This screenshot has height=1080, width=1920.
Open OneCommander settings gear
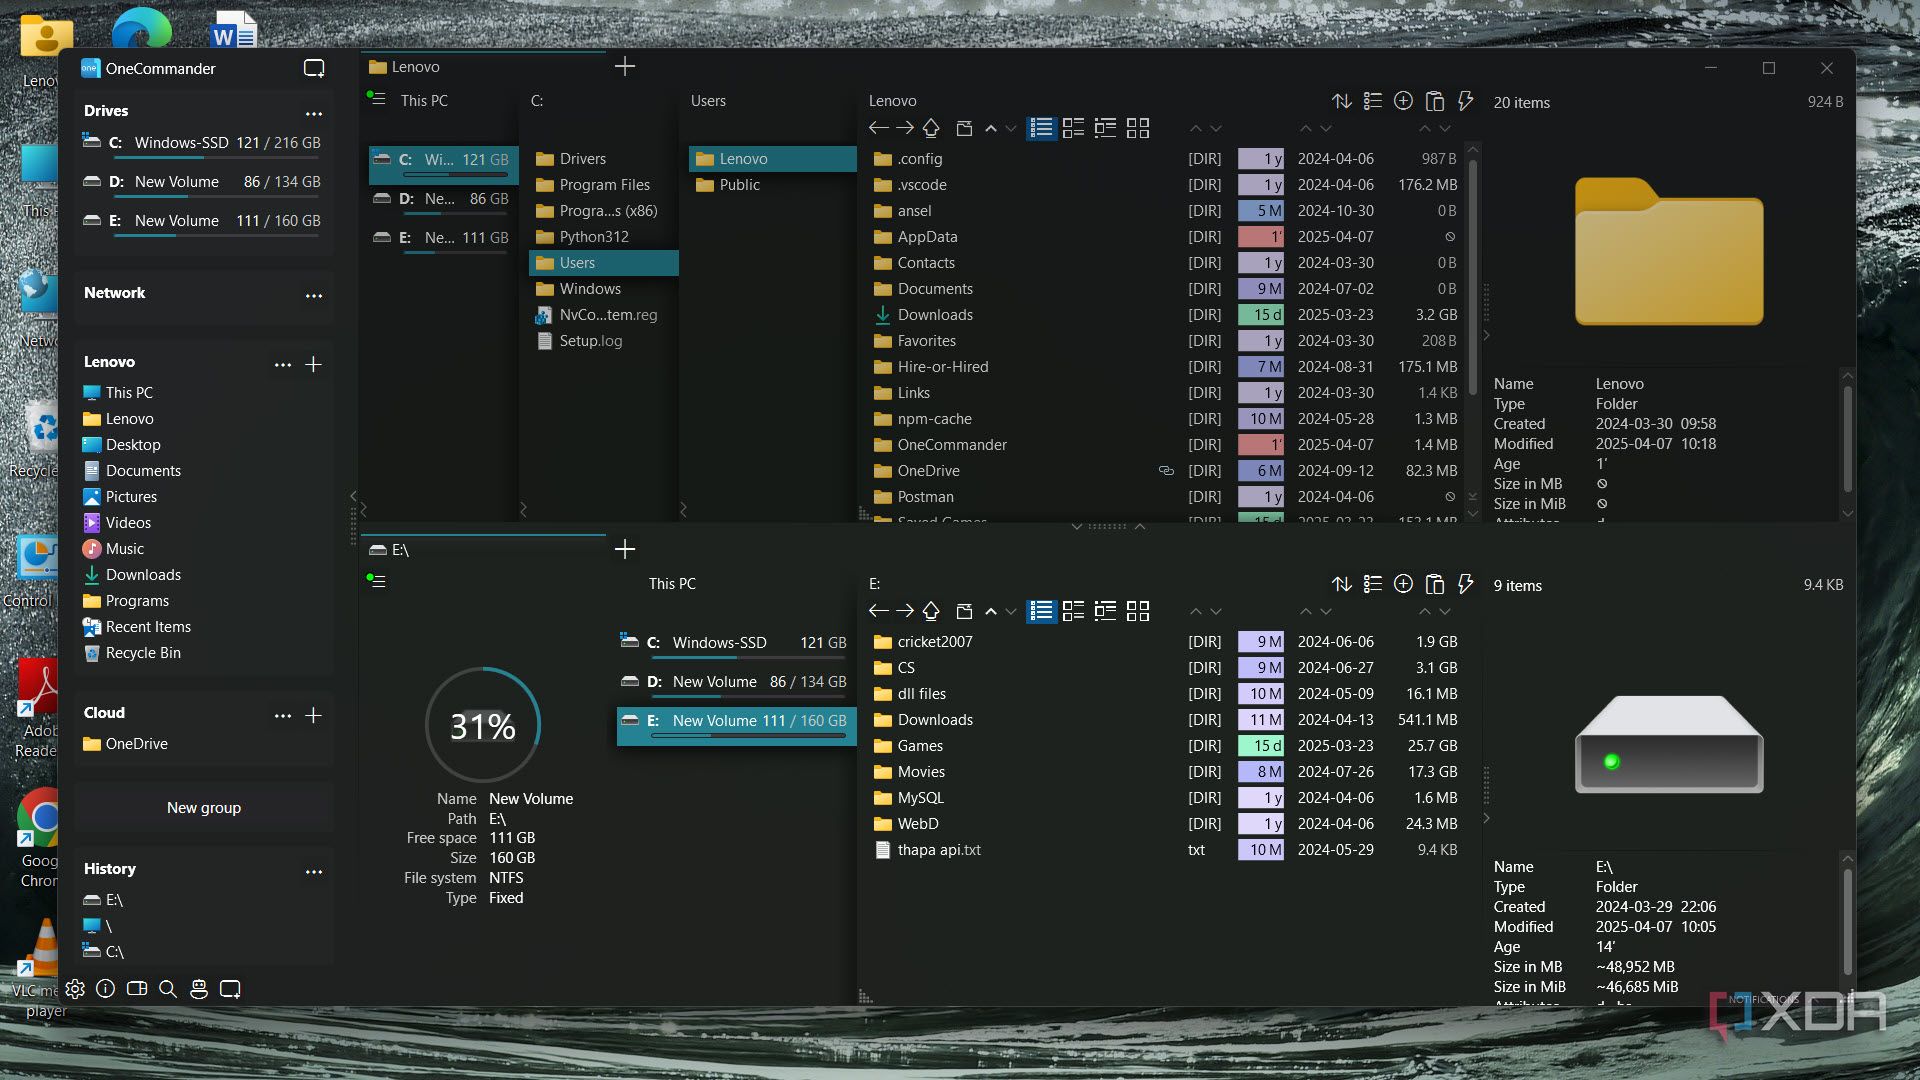point(75,989)
